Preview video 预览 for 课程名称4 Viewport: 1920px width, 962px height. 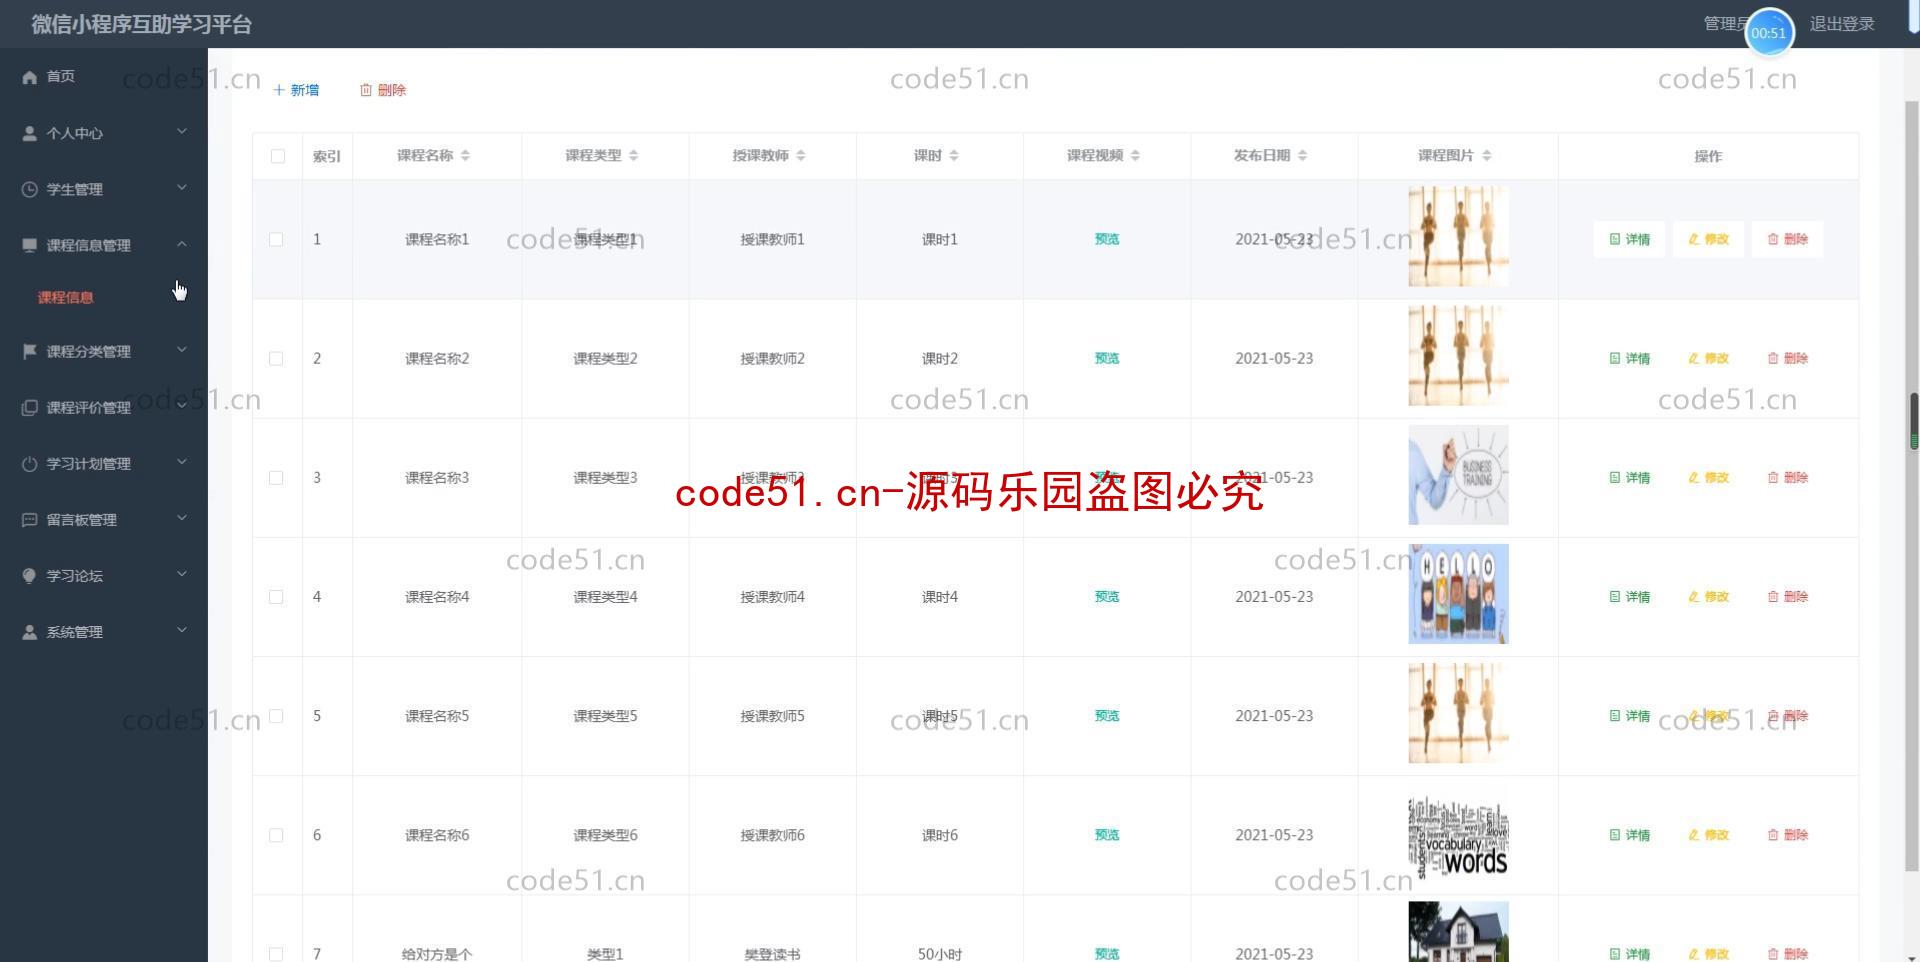pyautogui.click(x=1107, y=597)
